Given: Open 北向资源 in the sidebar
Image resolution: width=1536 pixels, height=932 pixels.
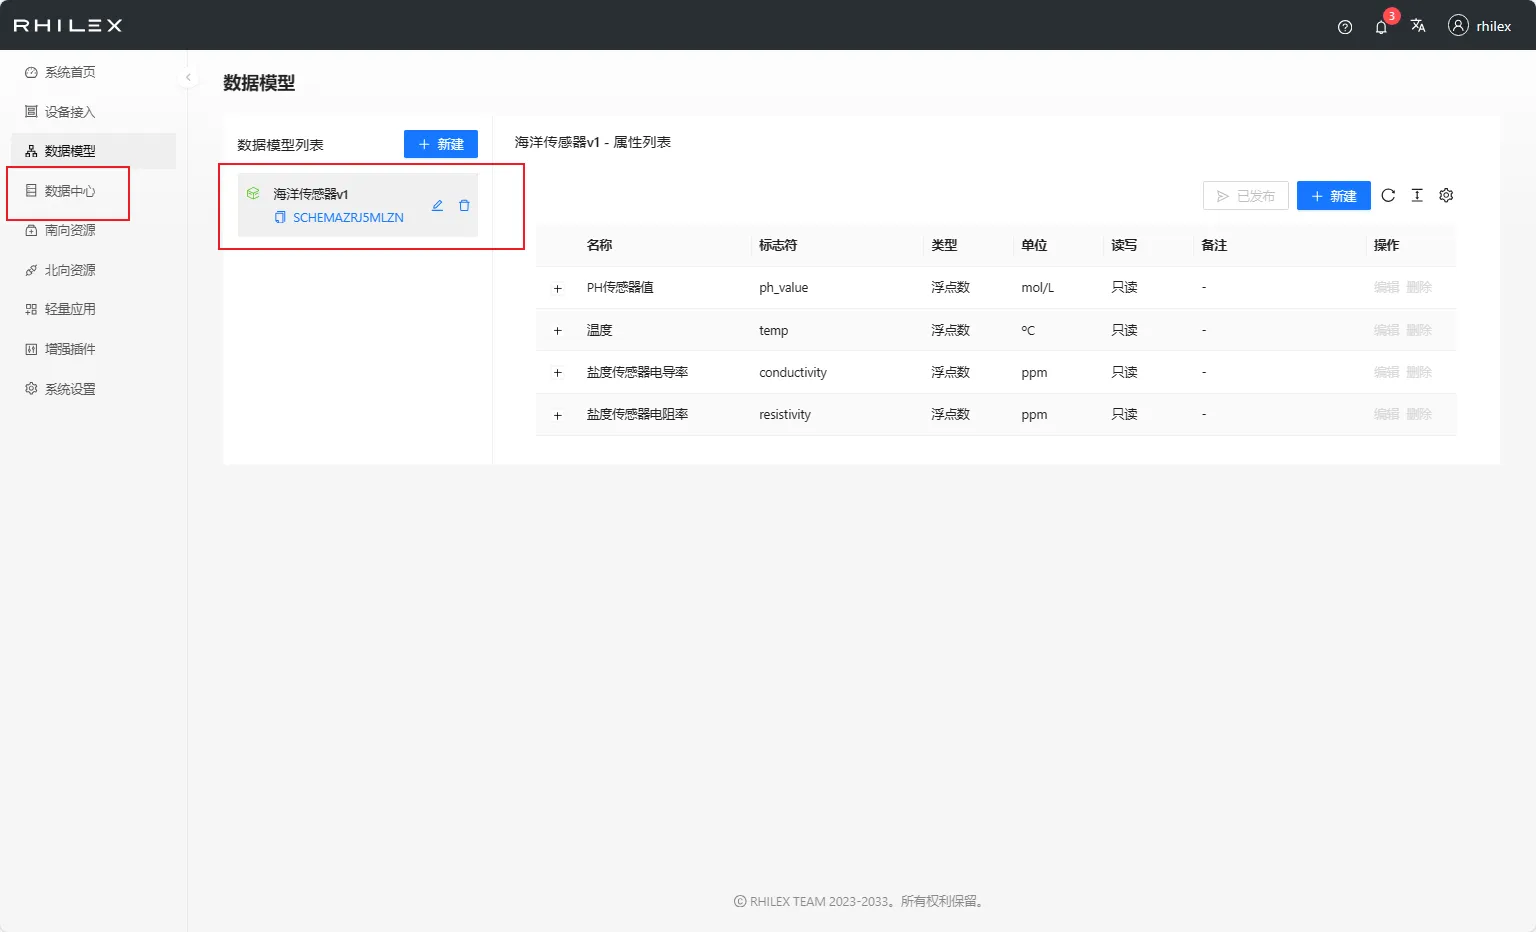Looking at the screenshot, I should point(94,270).
